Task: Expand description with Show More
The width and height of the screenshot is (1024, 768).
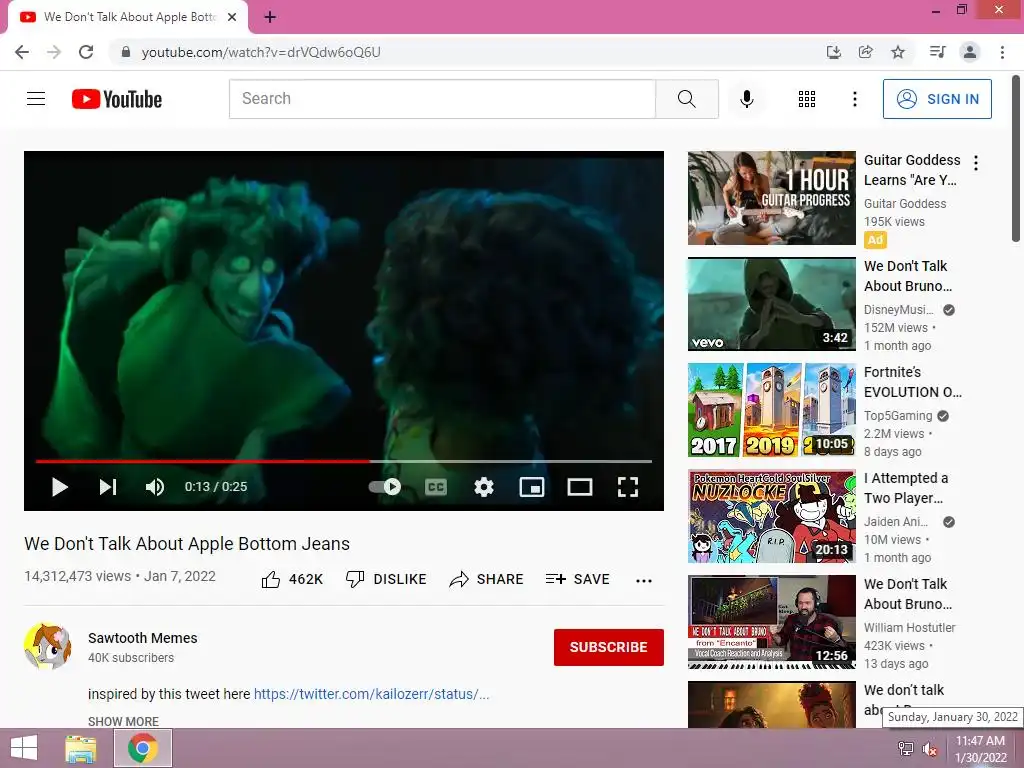Action: click(x=123, y=721)
